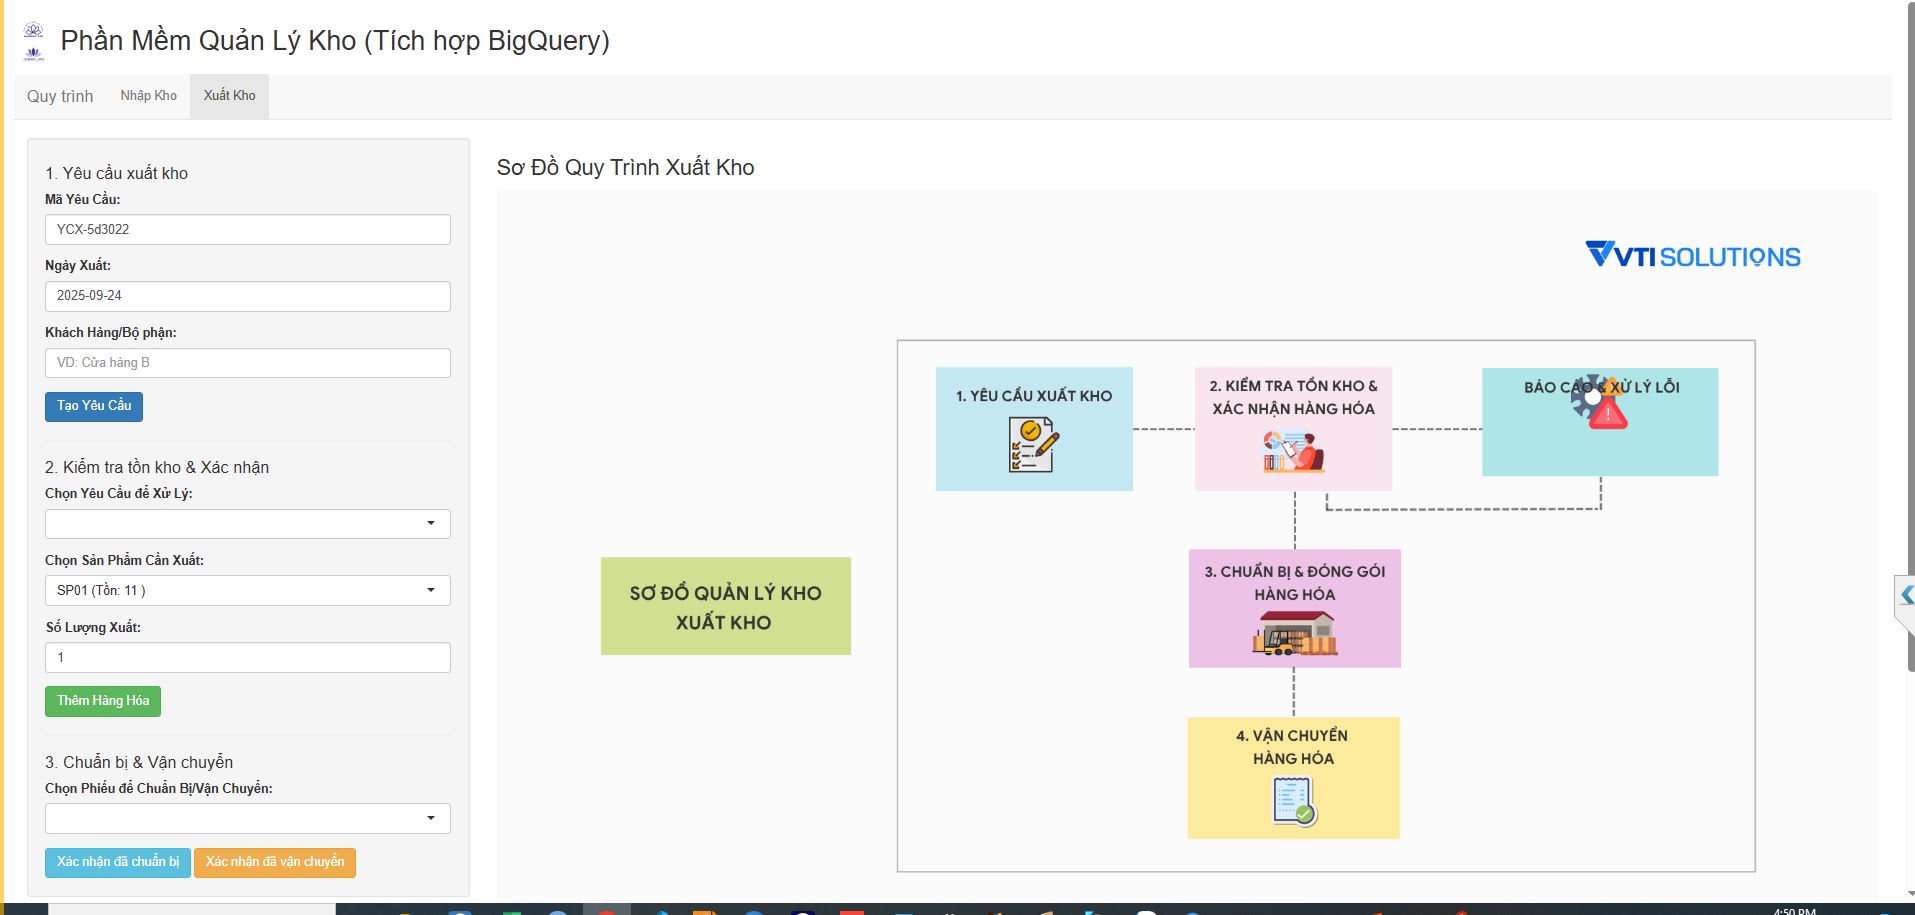Click the checklist icon in Yêu Cầu Xuất Kho box
This screenshot has width=1915, height=915.
[1033, 444]
